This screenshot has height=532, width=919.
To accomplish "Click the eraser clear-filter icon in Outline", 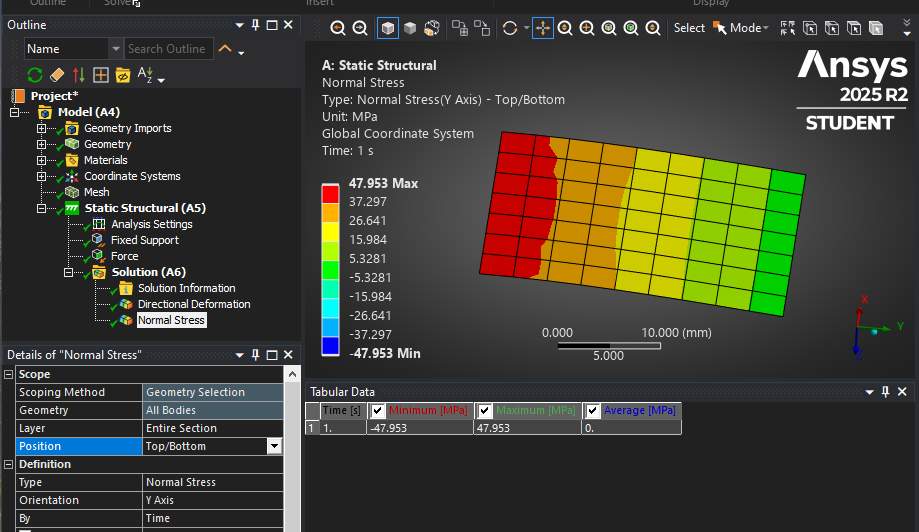I will click(57, 75).
